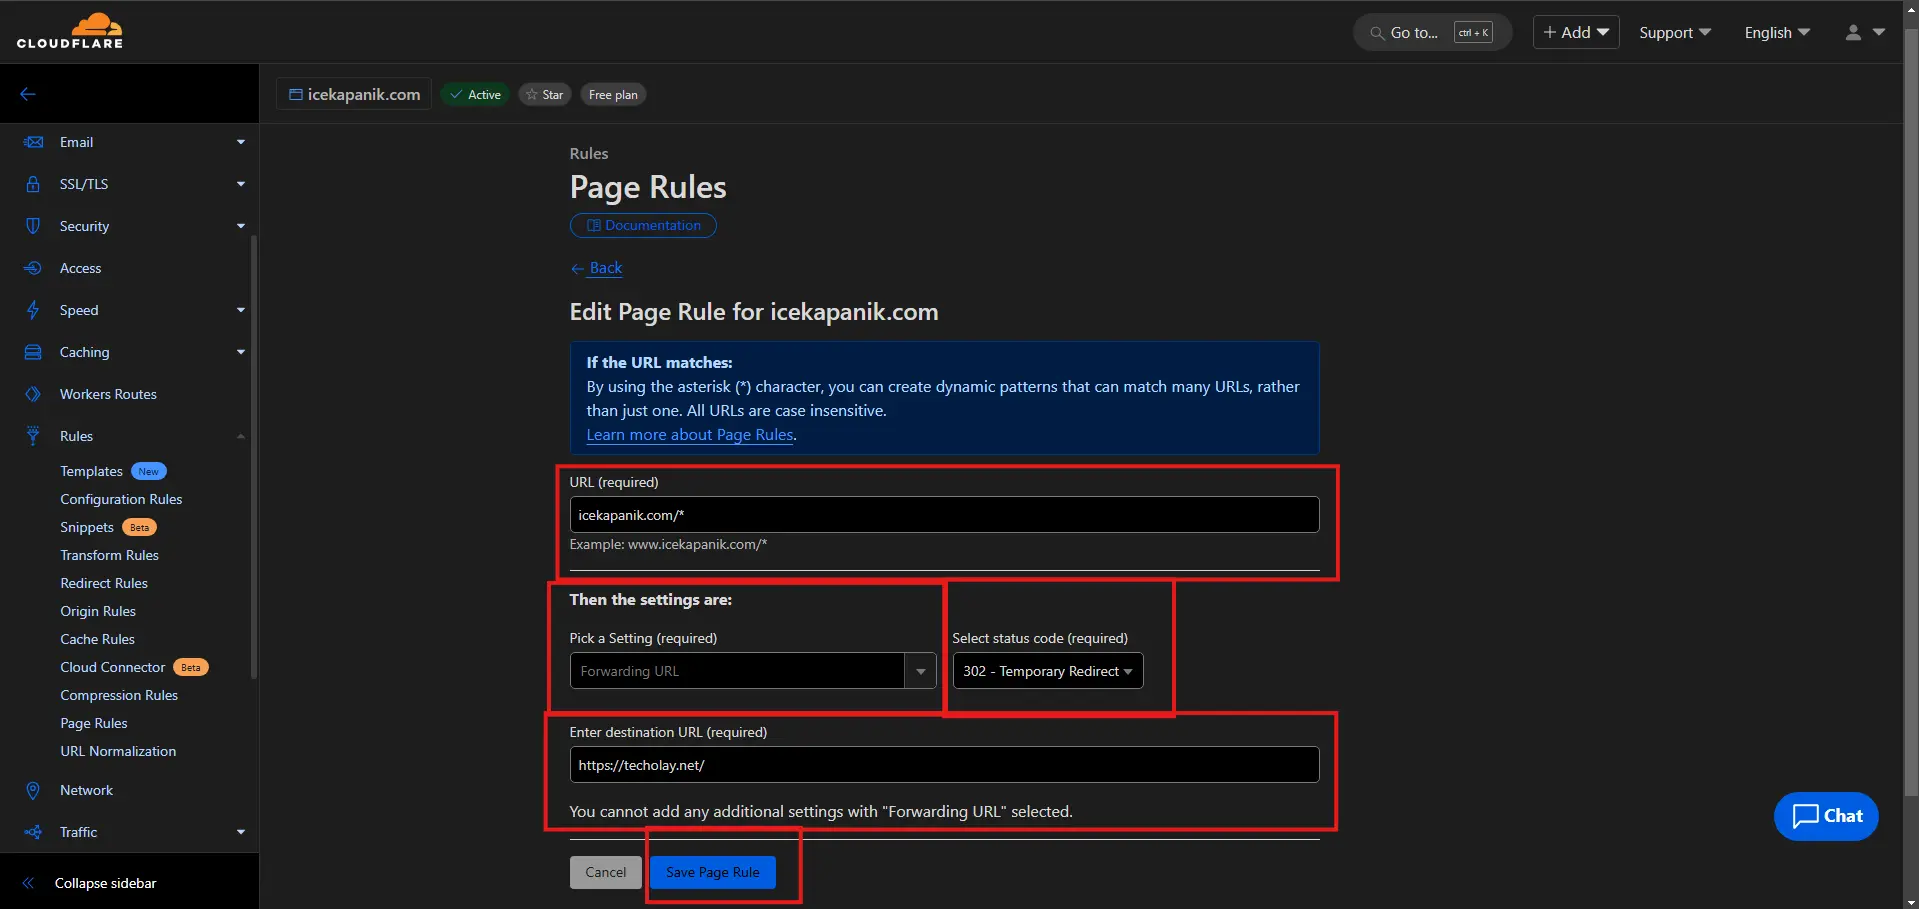The width and height of the screenshot is (1919, 909).
Task: Click Collapse sidebar label
Action: pos(106,883)
